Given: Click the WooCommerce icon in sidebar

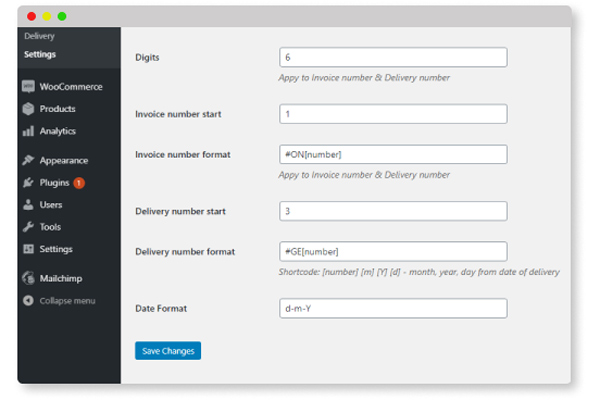Looking at the screenshot, I should 29,87.
